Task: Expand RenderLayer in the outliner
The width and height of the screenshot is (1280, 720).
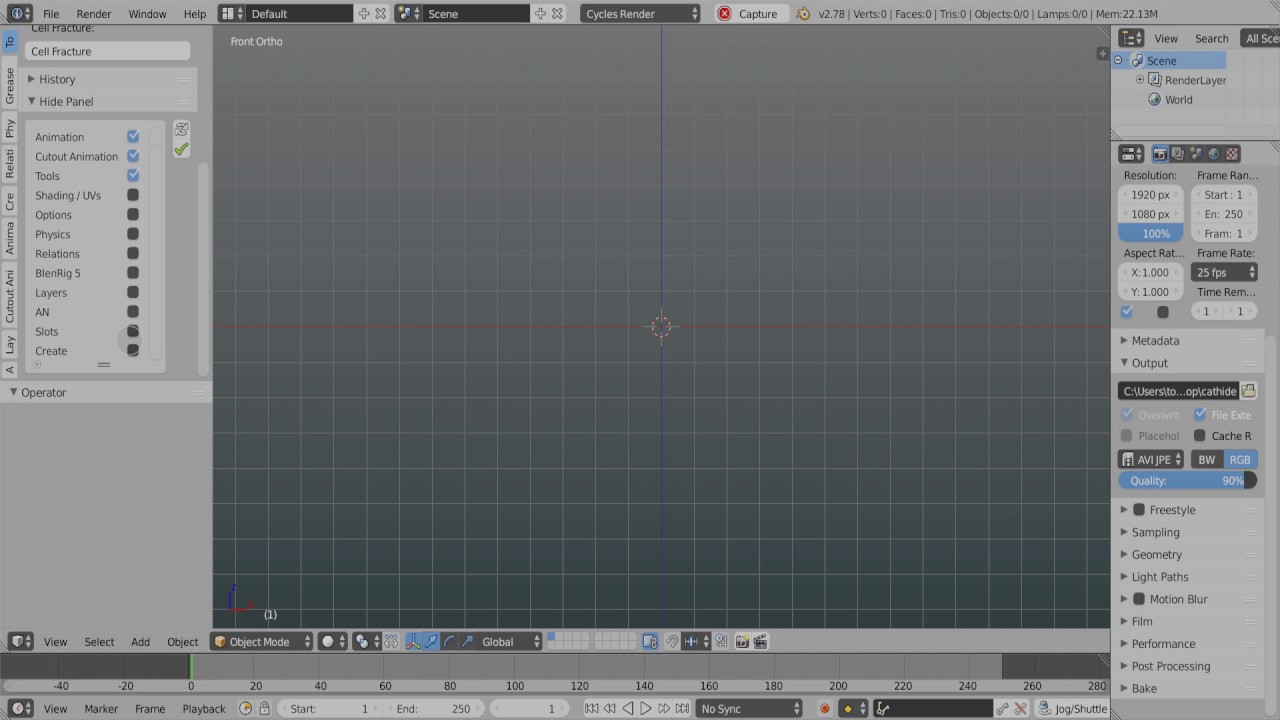Action: tap(1140, 80)
